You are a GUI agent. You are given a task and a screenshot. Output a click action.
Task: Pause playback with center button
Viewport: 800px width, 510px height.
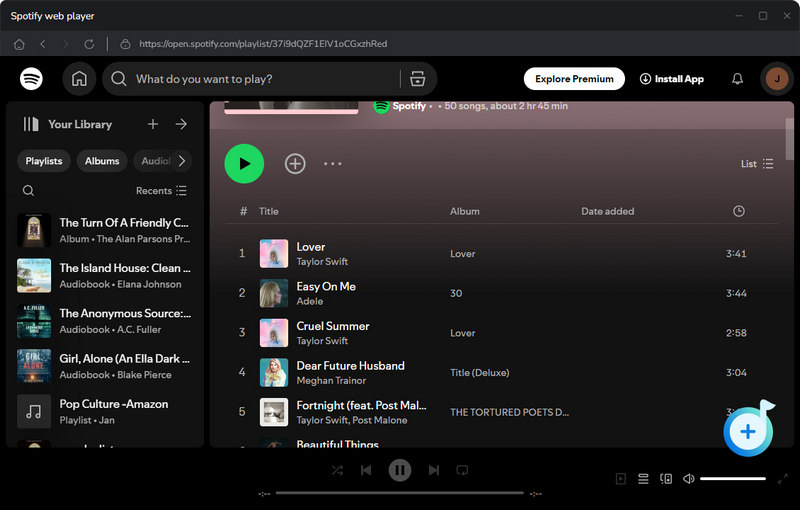tap(400, 470)
